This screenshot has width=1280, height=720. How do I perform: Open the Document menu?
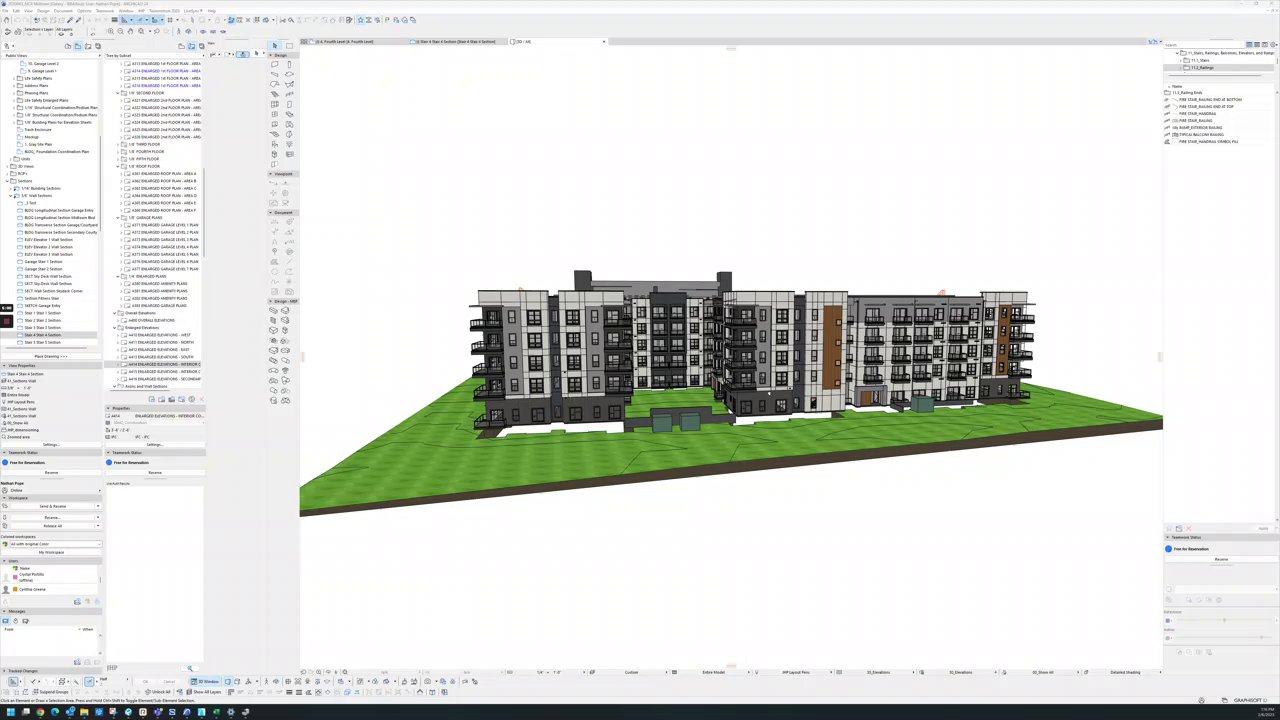click(63, 11)
